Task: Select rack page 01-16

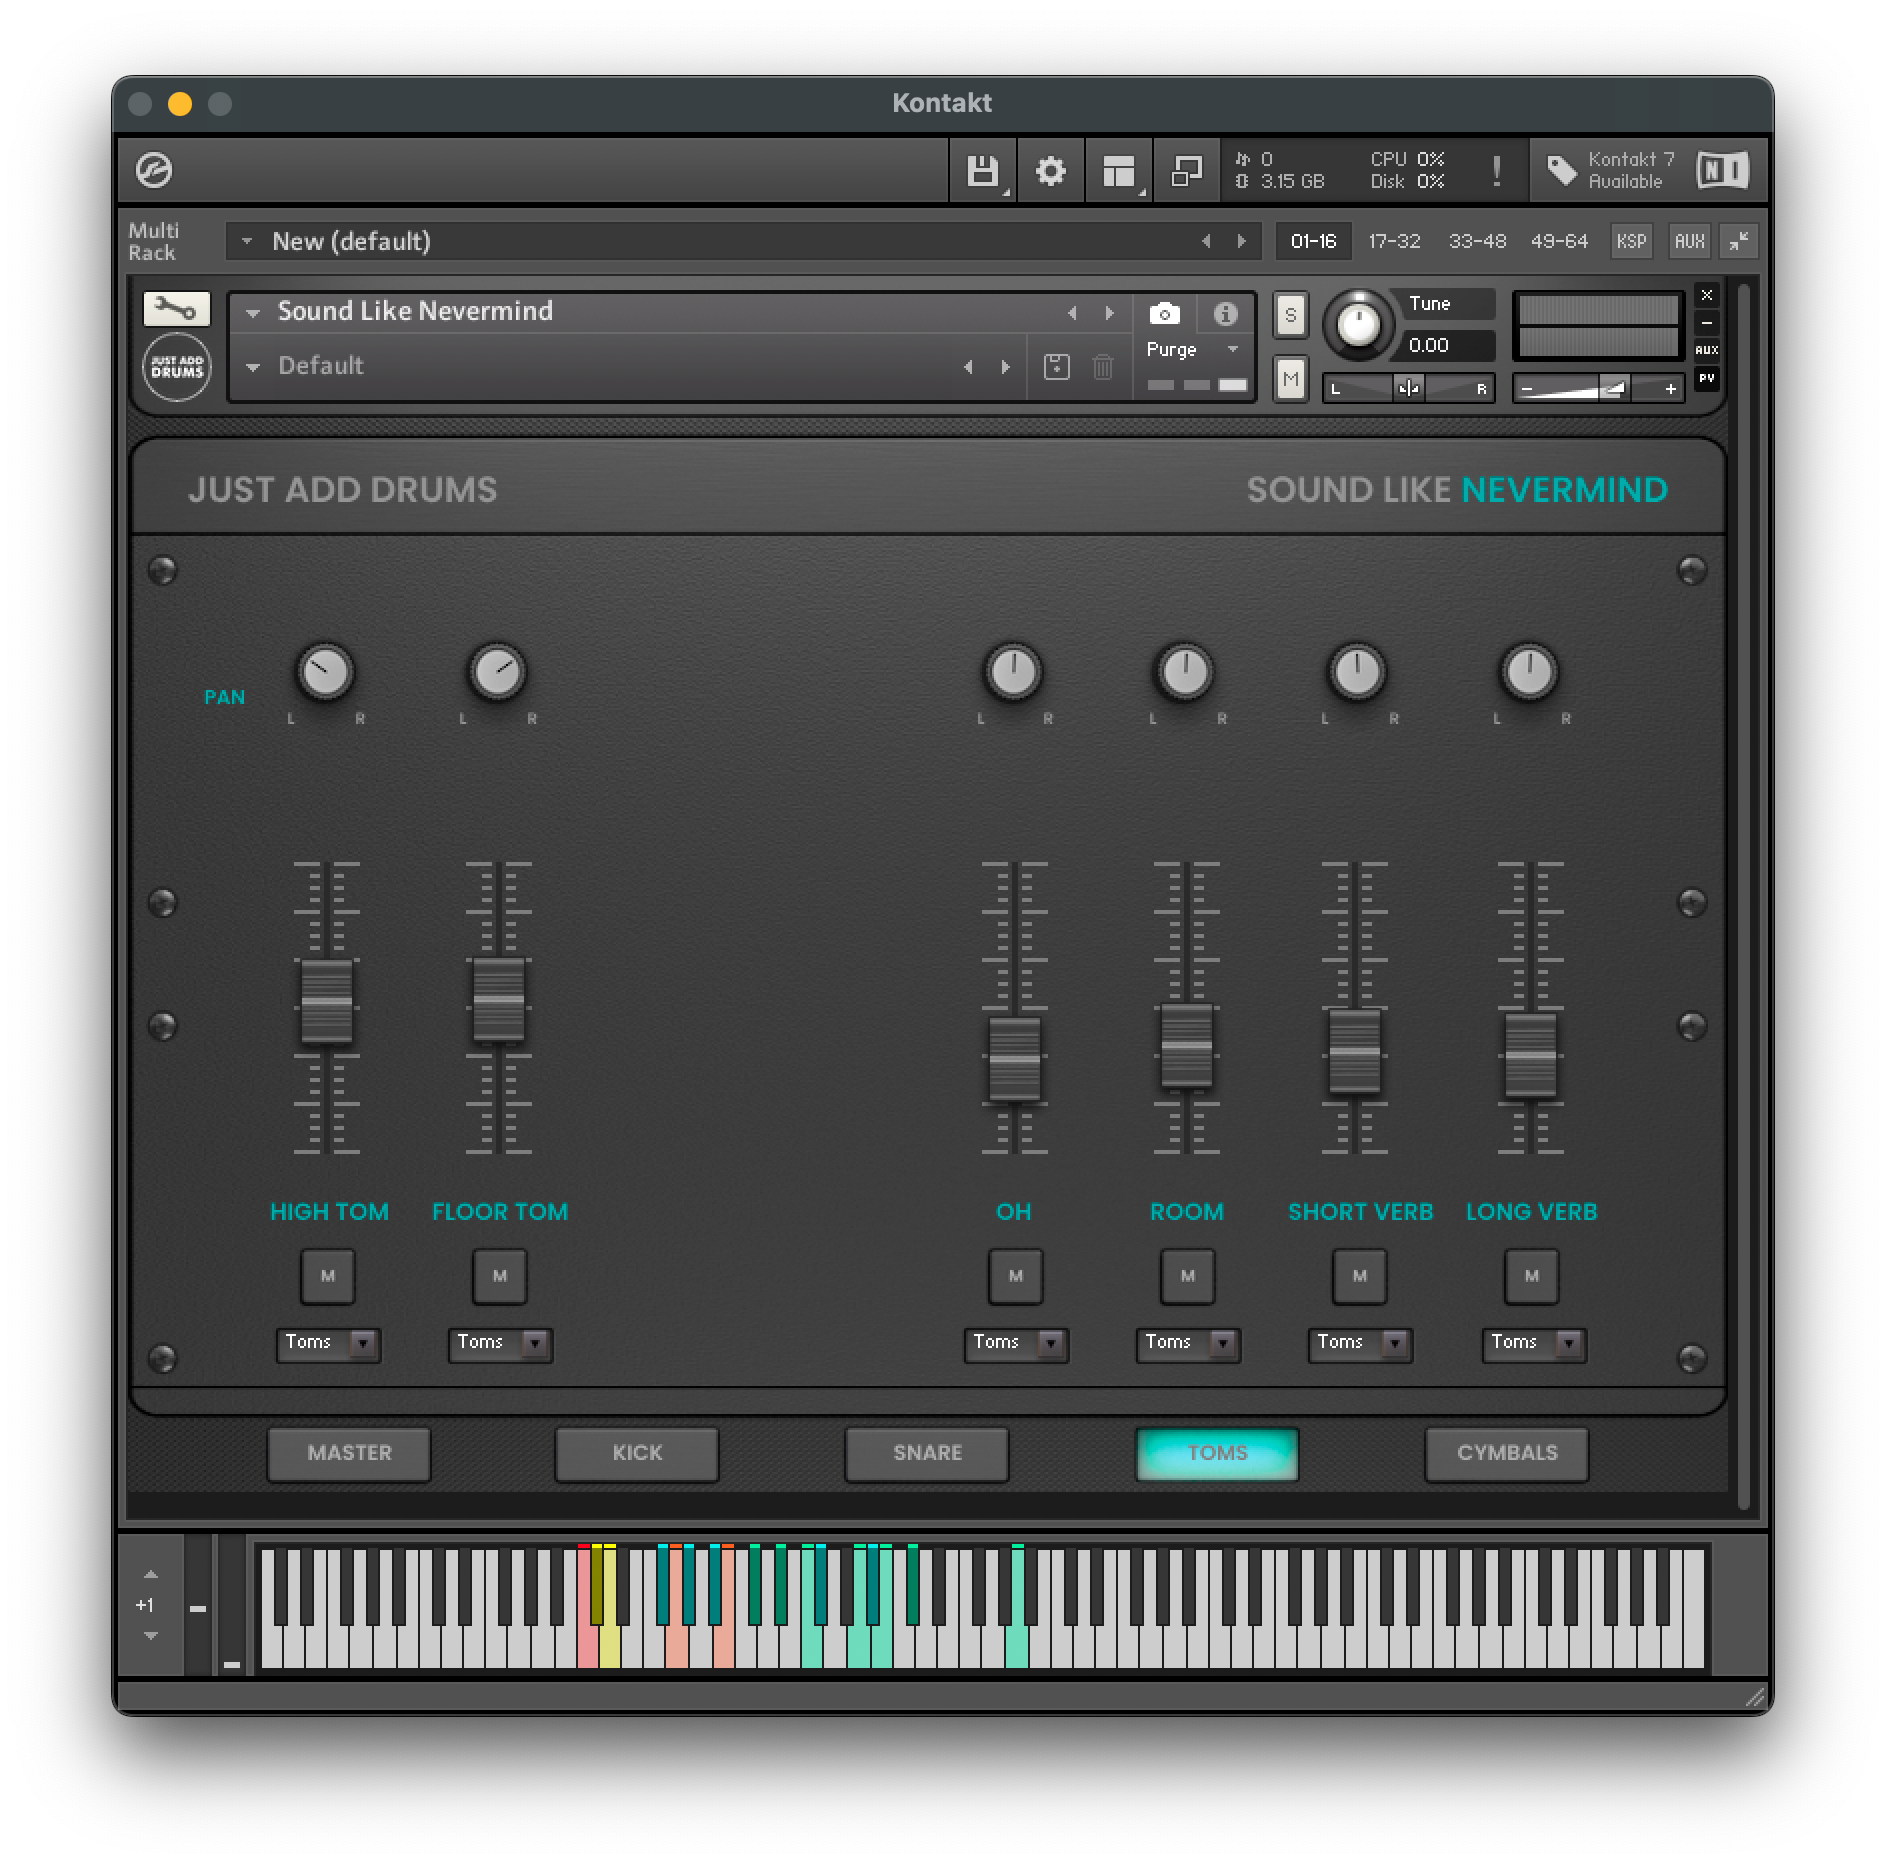Action: point(1313,241)
